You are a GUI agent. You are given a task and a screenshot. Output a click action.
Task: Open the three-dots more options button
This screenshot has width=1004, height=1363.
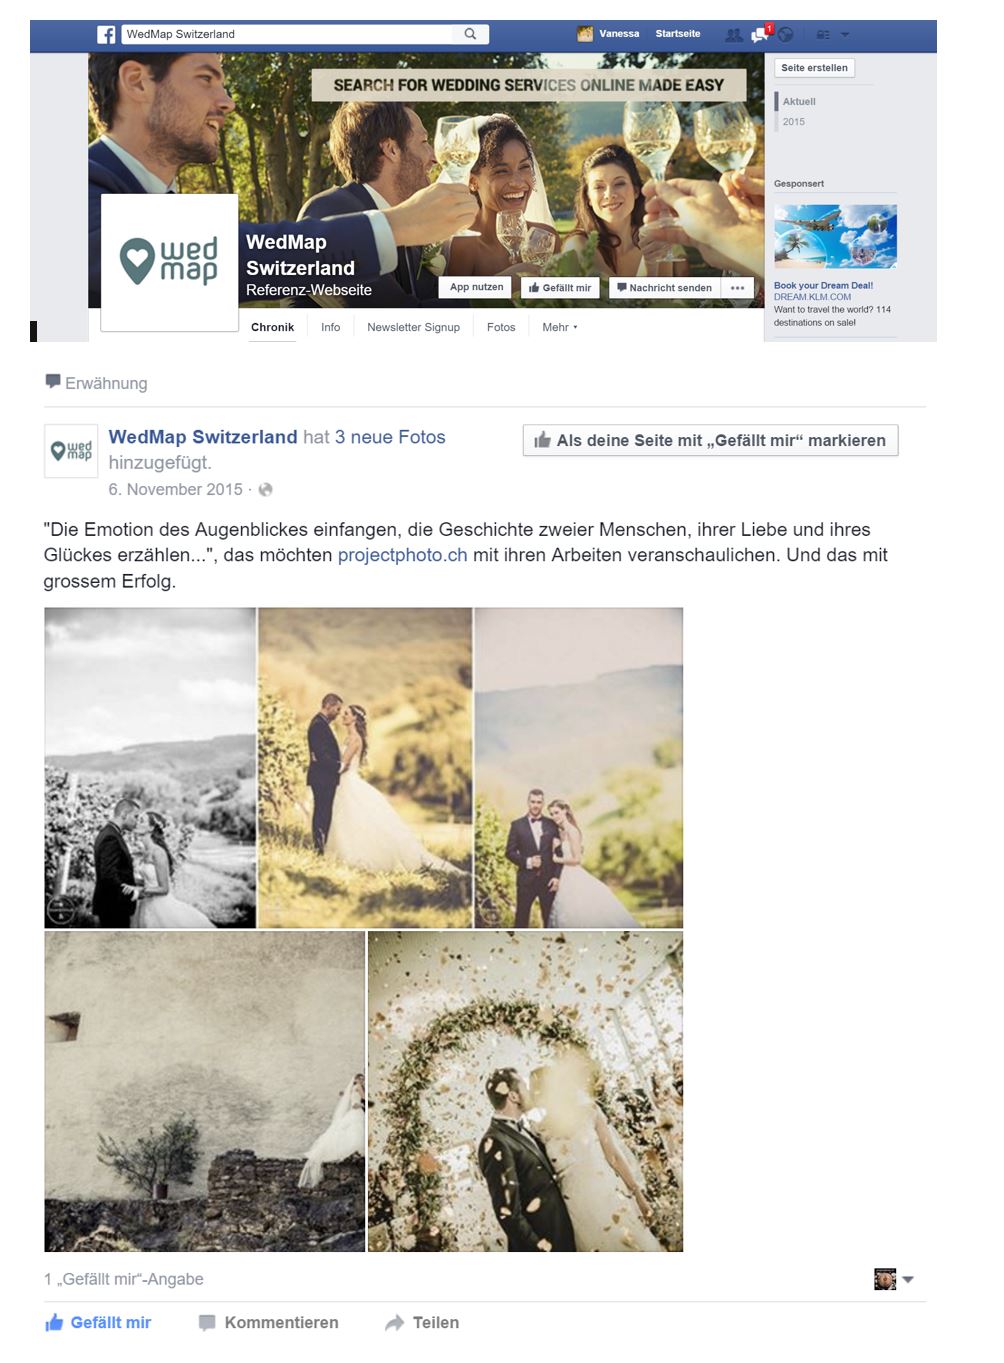(737, 288)
